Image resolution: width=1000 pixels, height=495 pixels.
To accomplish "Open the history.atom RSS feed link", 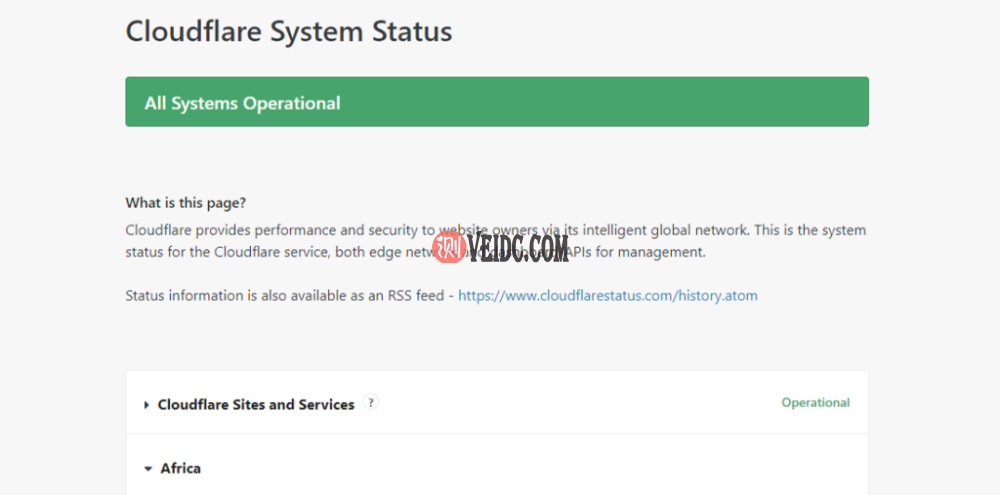I will 608,296.
